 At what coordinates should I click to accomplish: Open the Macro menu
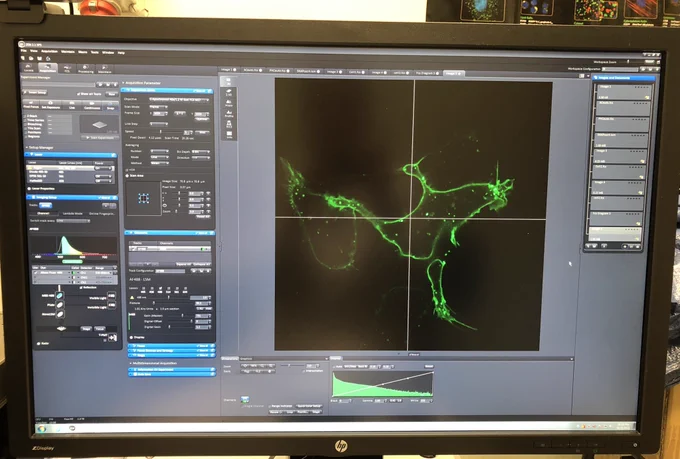click(82, 52)
